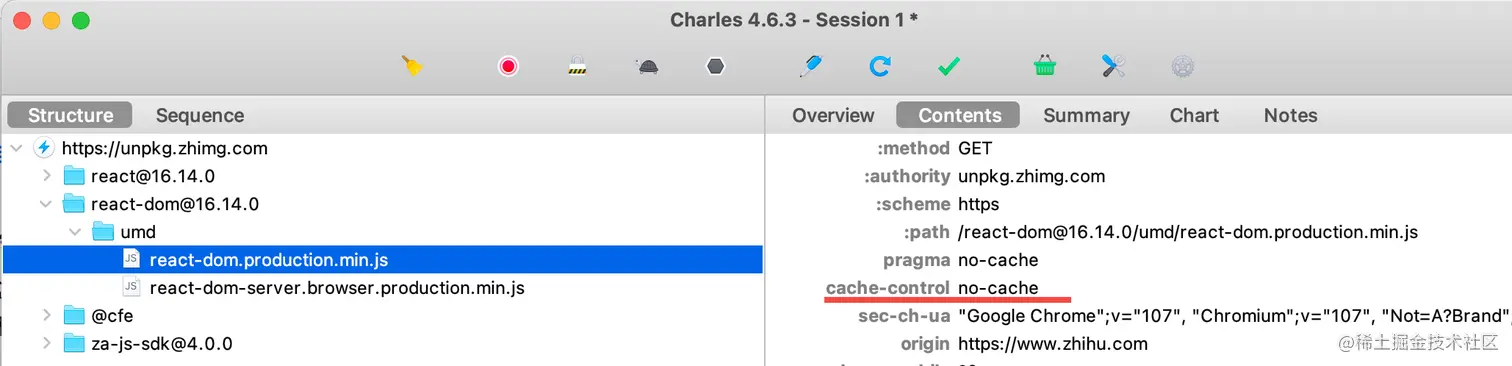Image resolution: width=1512 pixels, height=366 pixels.
Task: Toggle throttling turtle icon
Action: [x=647, y=67]
